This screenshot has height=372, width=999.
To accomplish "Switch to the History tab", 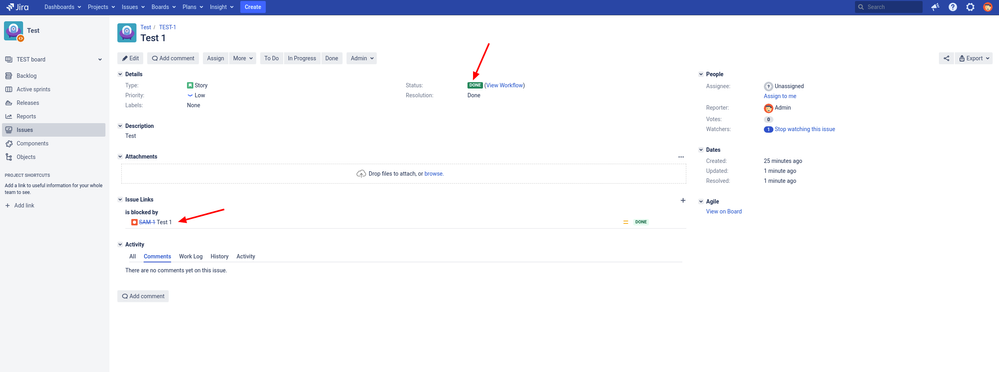I will tap(219, 257).
